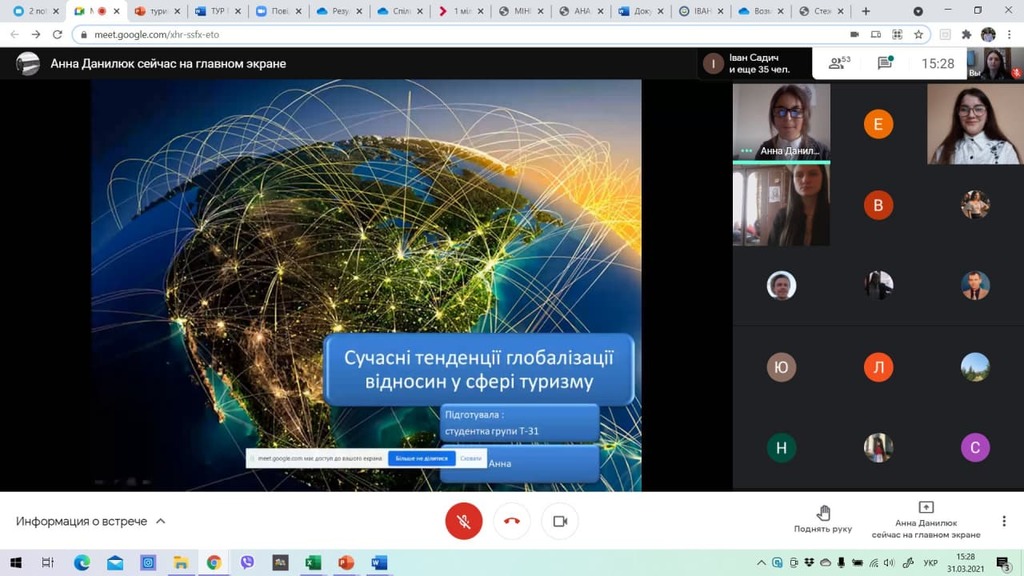Show hidden system tray icons
1024x576 pixels.
762,563
